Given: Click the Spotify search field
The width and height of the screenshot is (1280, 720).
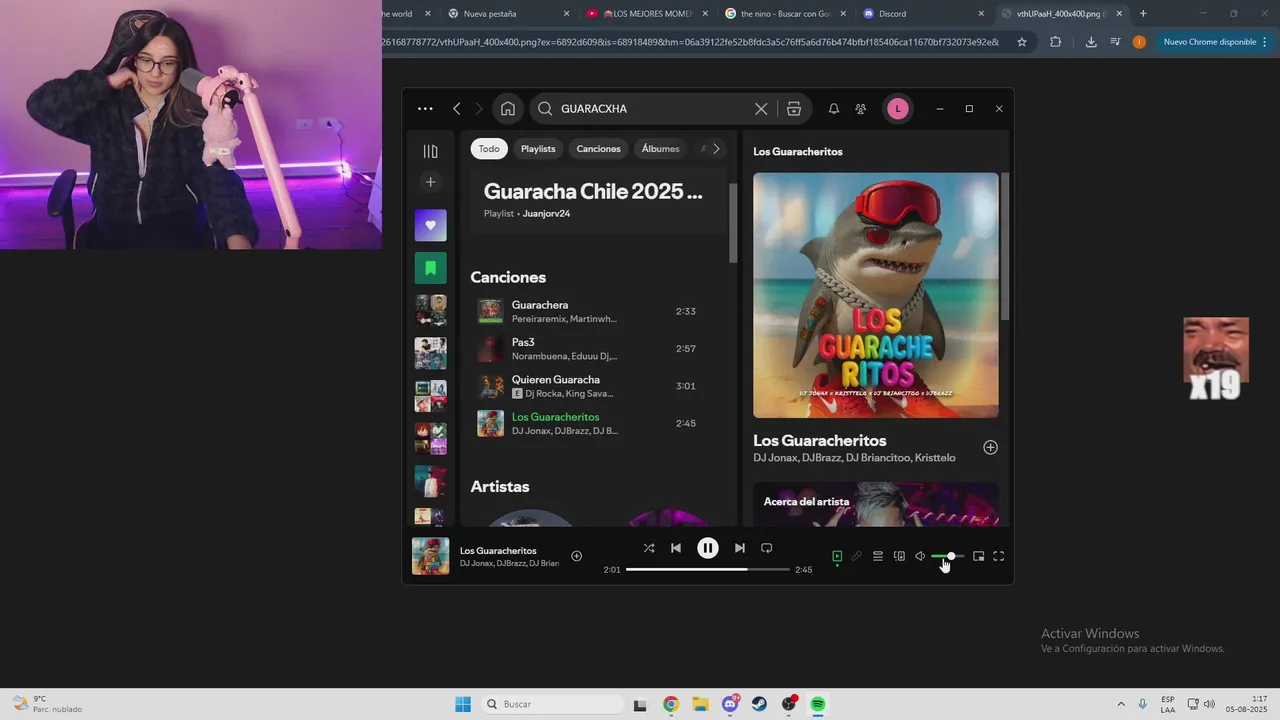Looking at the screenshot, I should [654, 109].
